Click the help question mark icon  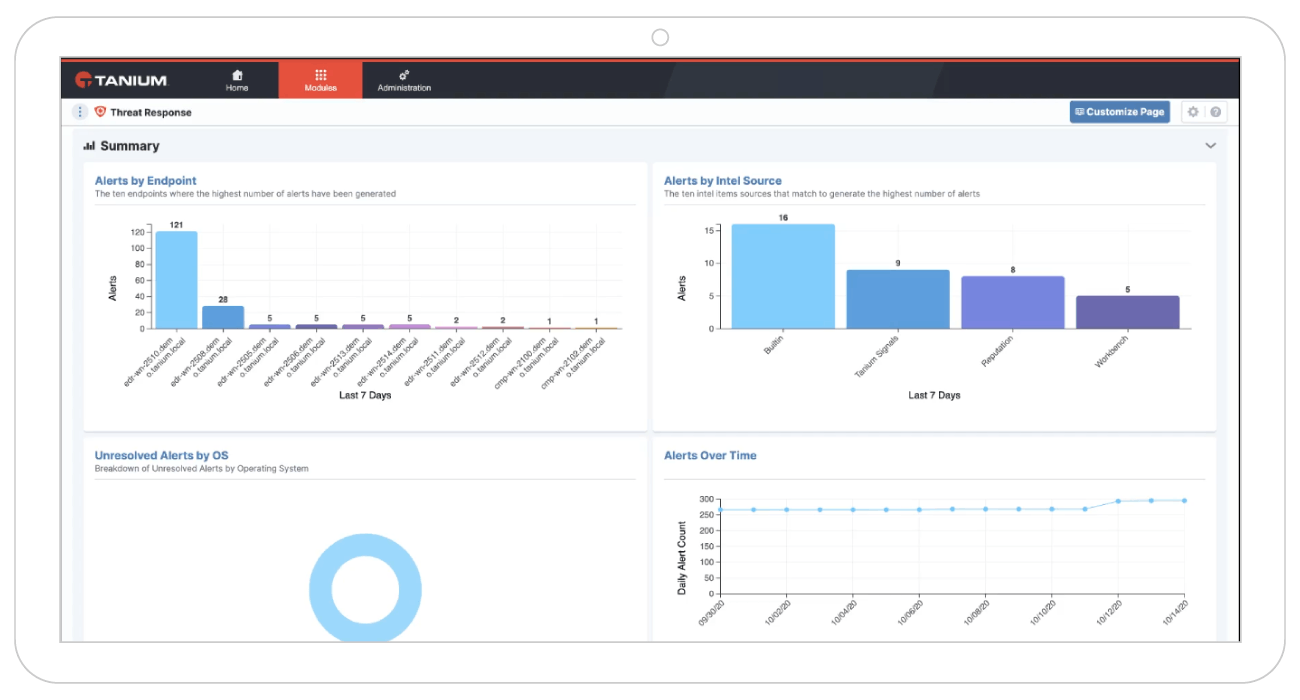tap(1215, 112)
